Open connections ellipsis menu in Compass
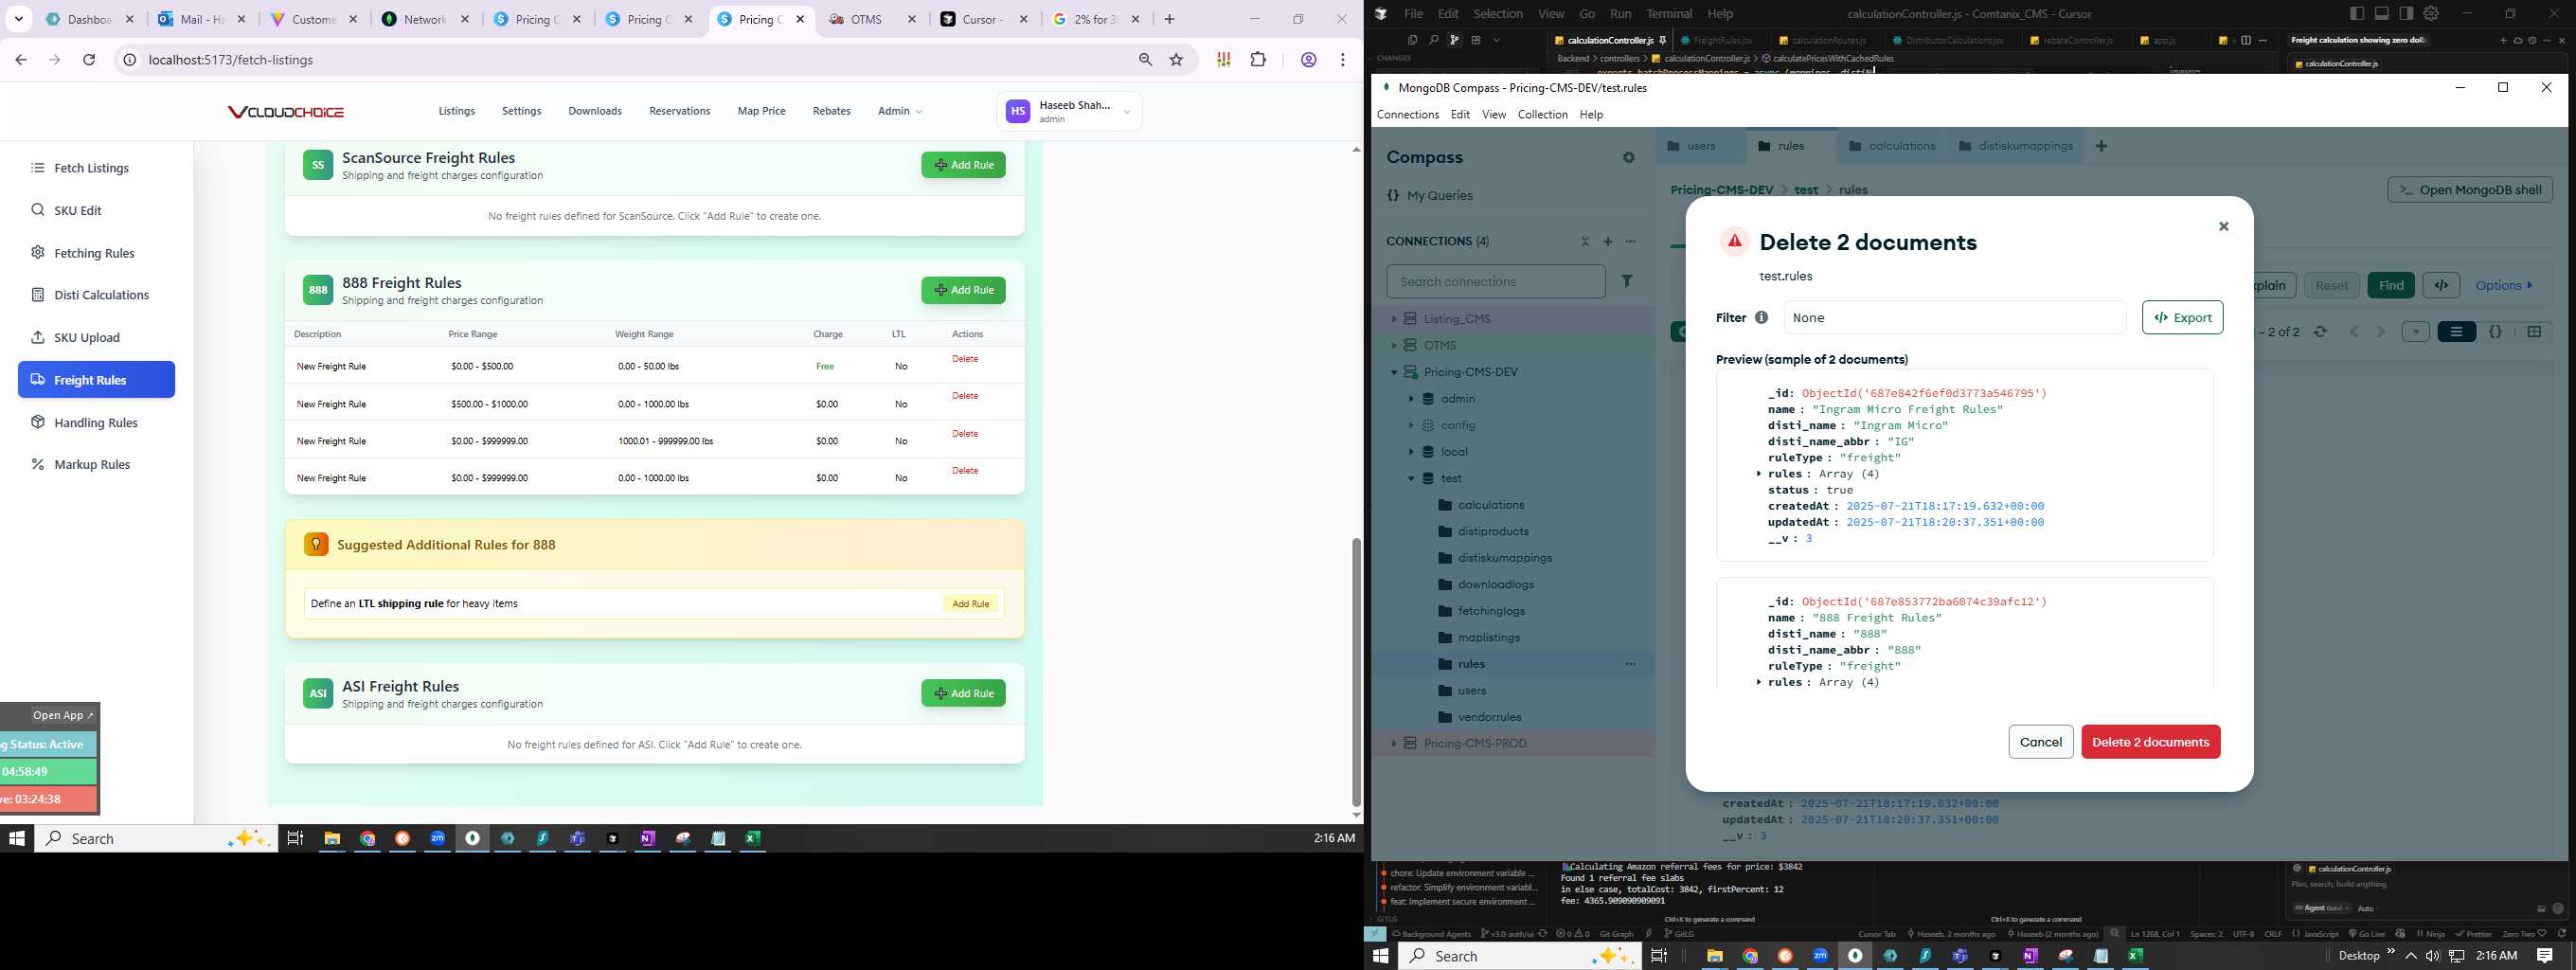Image resolution: width=2576 pixels, height=970 pixels. point(1631,242)
